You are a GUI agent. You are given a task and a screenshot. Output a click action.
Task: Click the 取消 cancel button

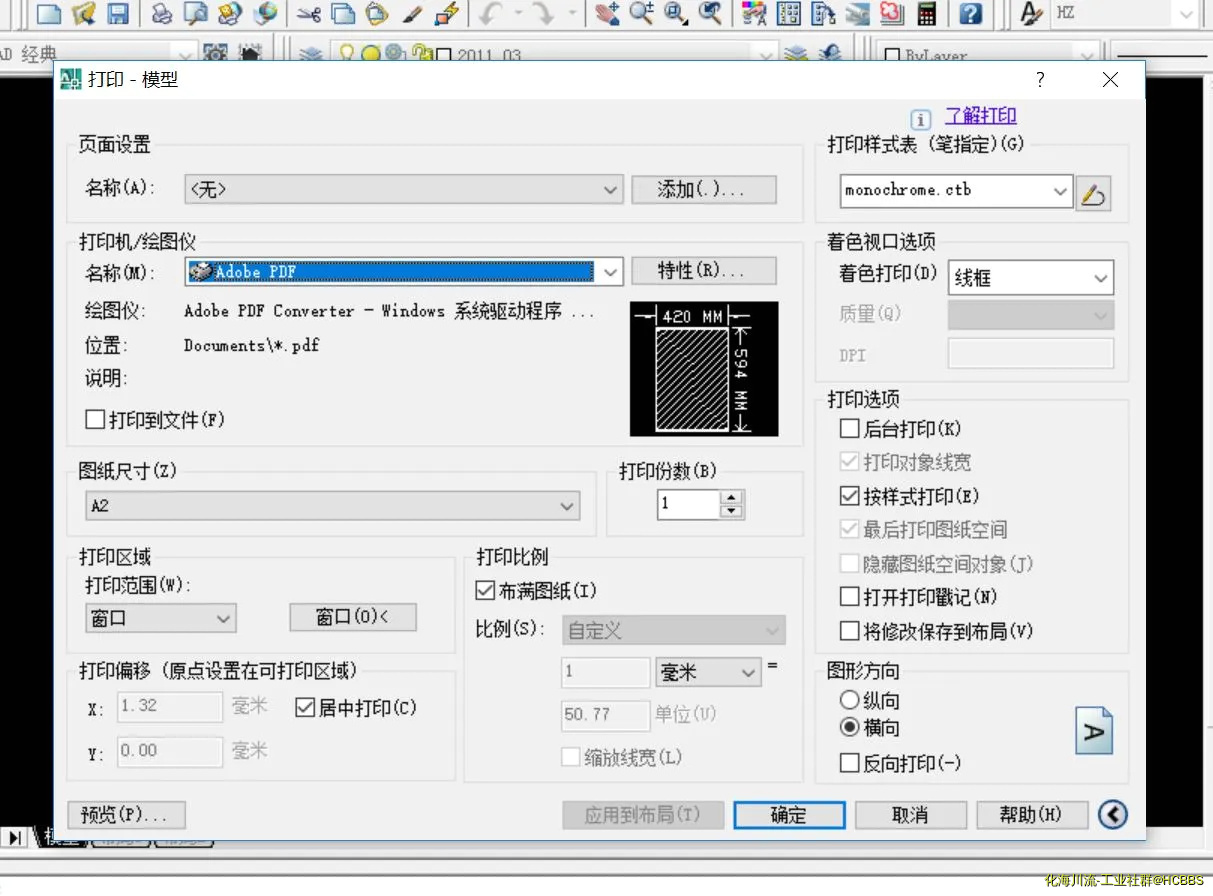click(x=910, y=815)
